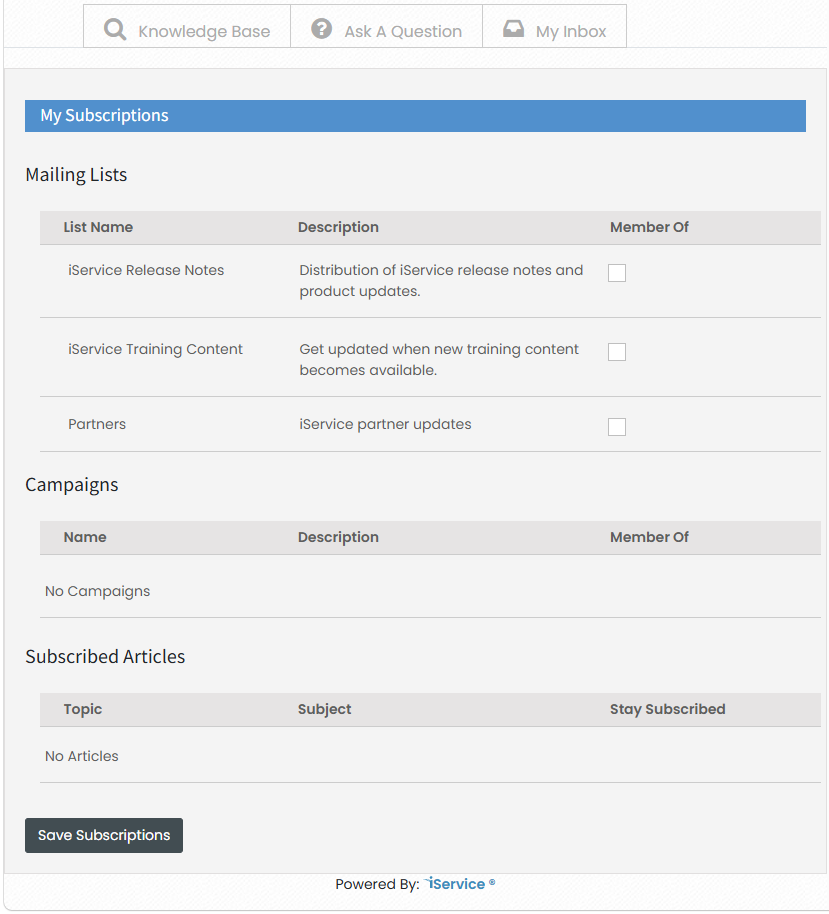Click the 'No Articles' row
Image resolution: width=829 pixels, height=914 pixels.
click(x=430, y=756)
